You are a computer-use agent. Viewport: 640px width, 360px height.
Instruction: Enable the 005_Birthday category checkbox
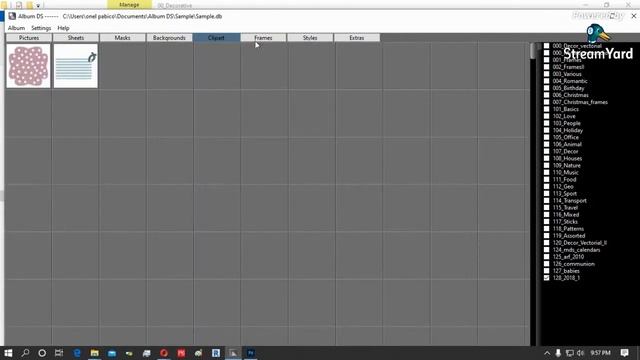[547, 88]
